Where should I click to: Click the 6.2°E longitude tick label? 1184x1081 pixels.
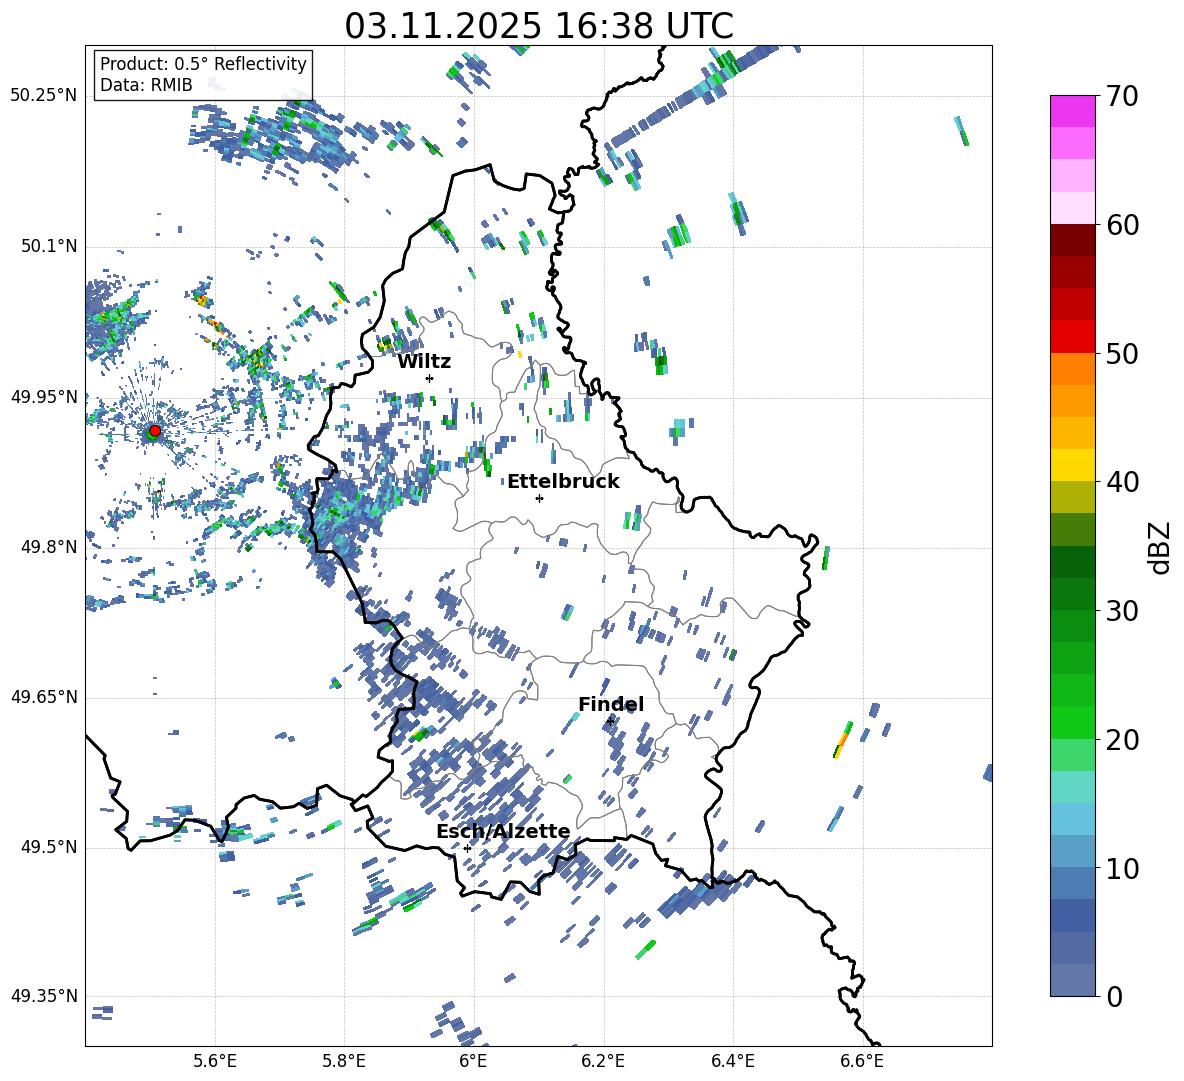pos(603,1061)
